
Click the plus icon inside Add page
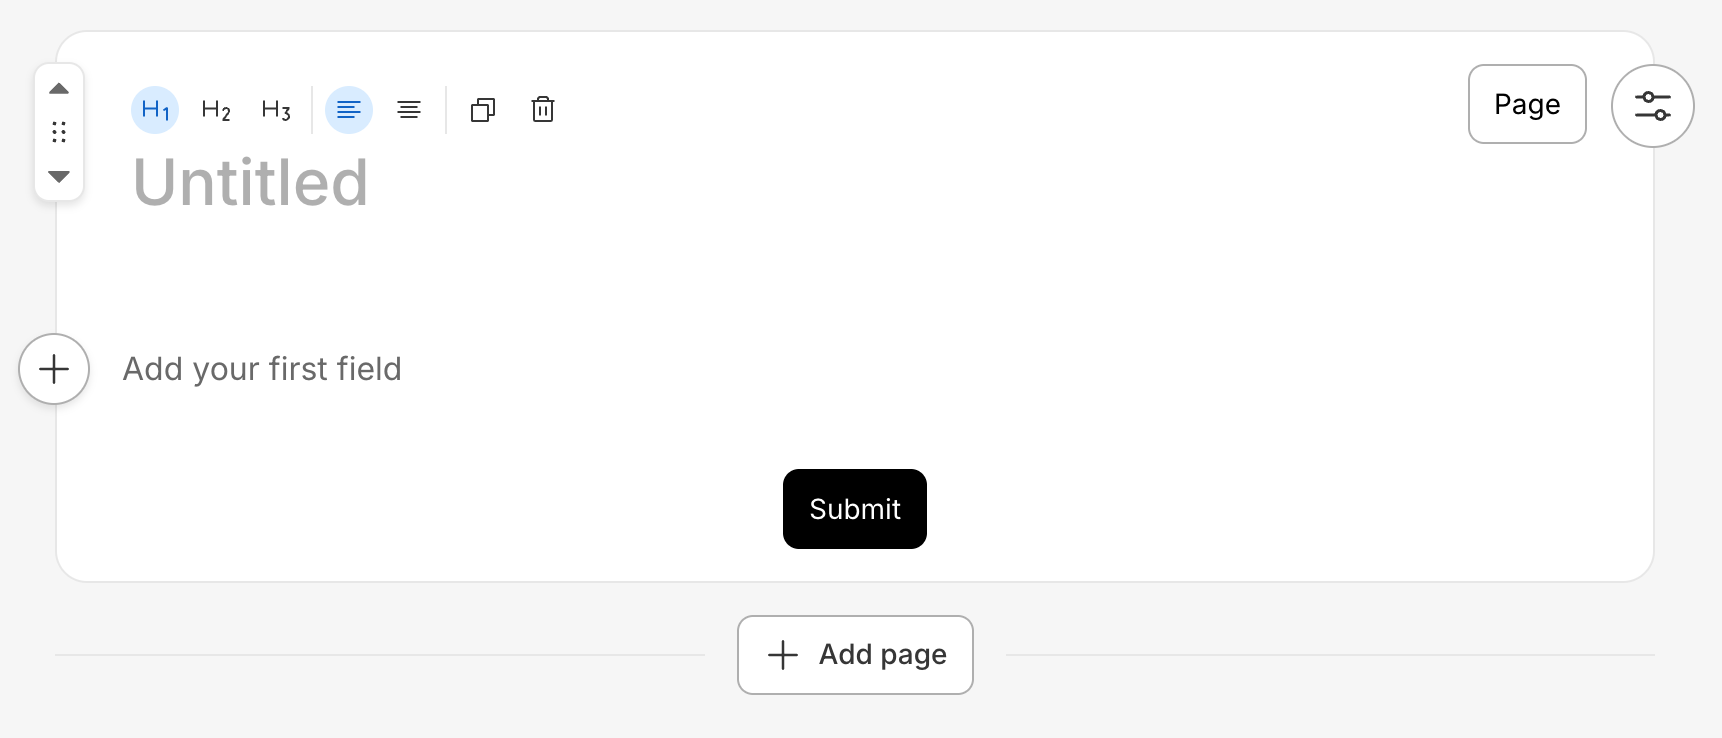(783, 655)
